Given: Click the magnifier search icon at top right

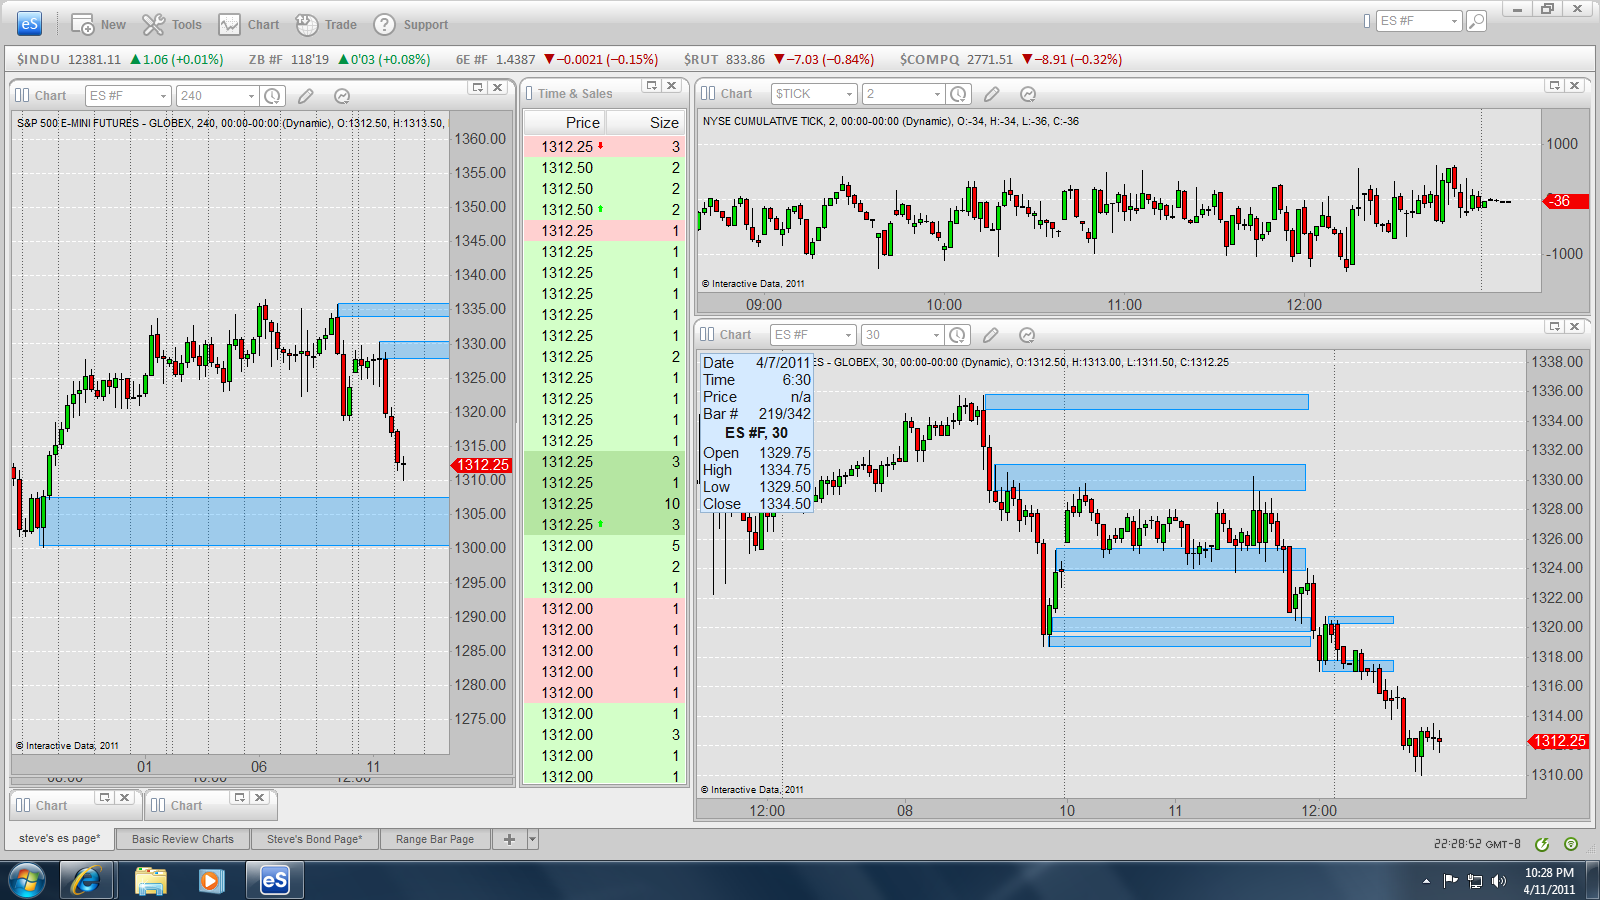Looking at the screenshot, I should [1476, 21].
